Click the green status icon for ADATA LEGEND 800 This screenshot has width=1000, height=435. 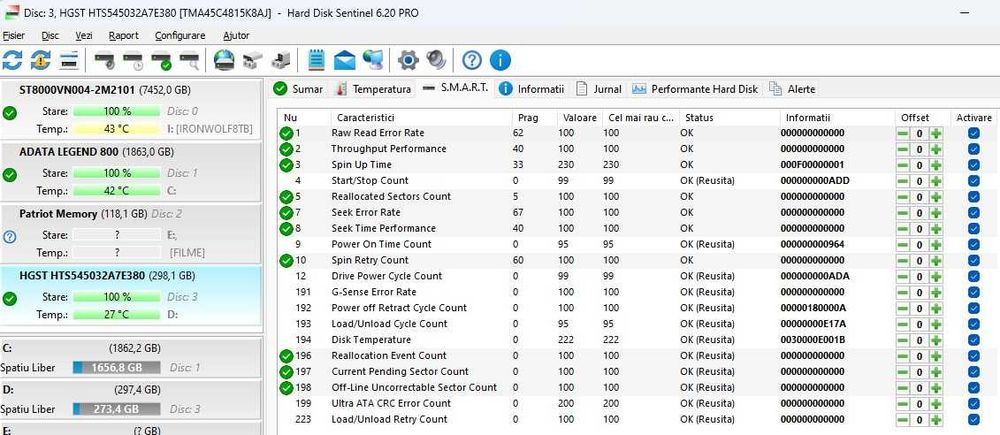10,175
